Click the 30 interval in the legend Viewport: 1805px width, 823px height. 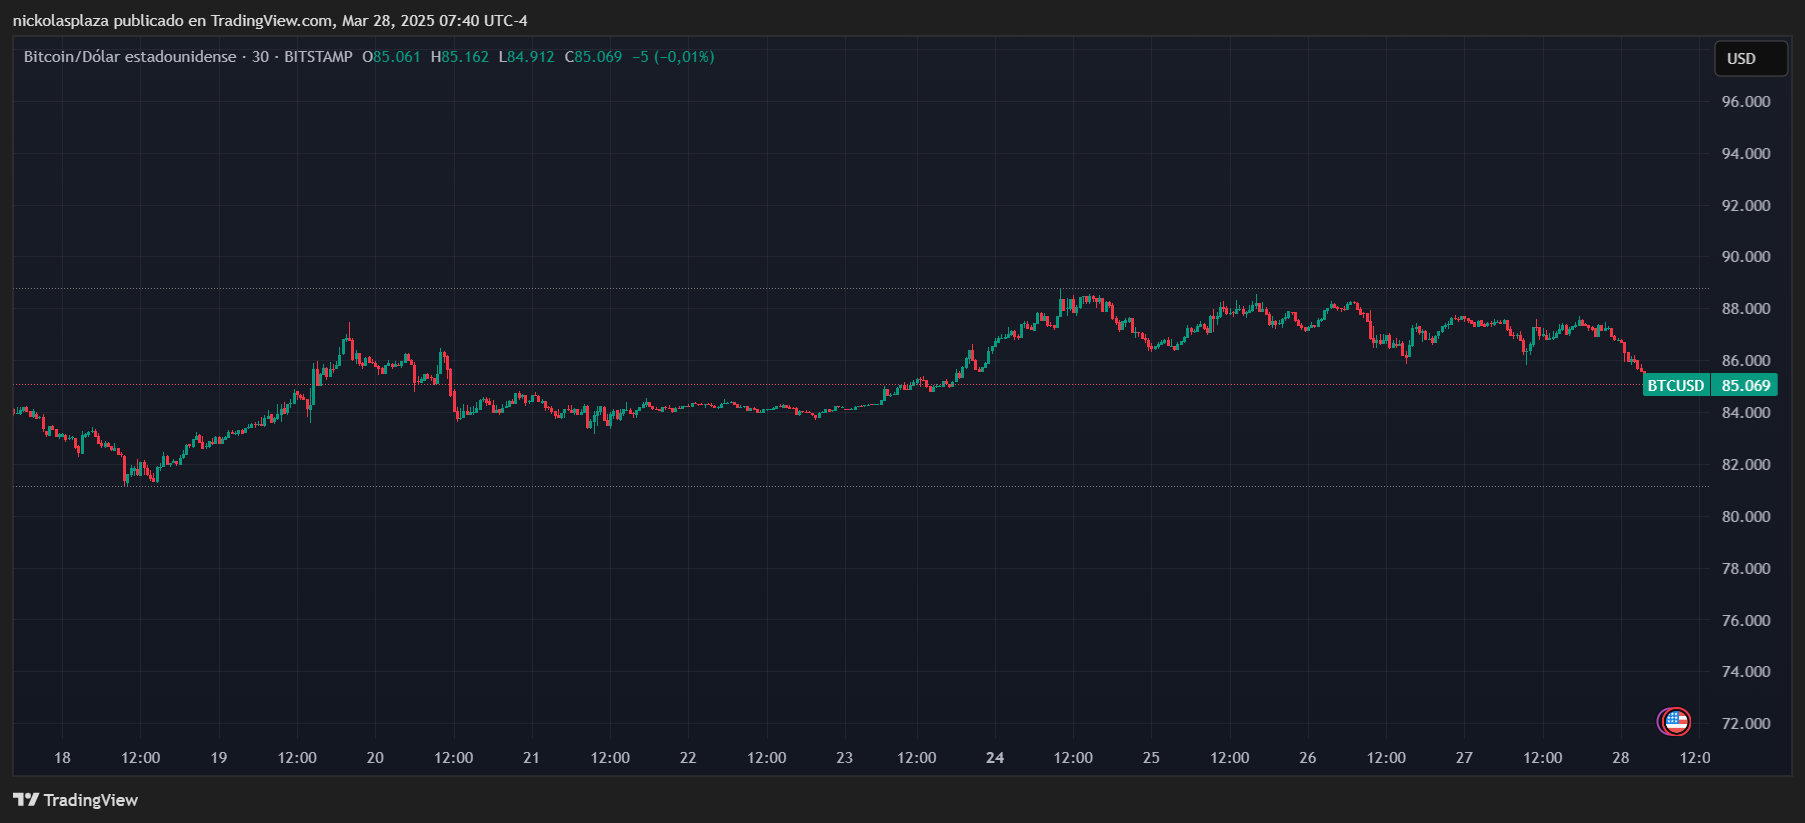tap(260, 57)
